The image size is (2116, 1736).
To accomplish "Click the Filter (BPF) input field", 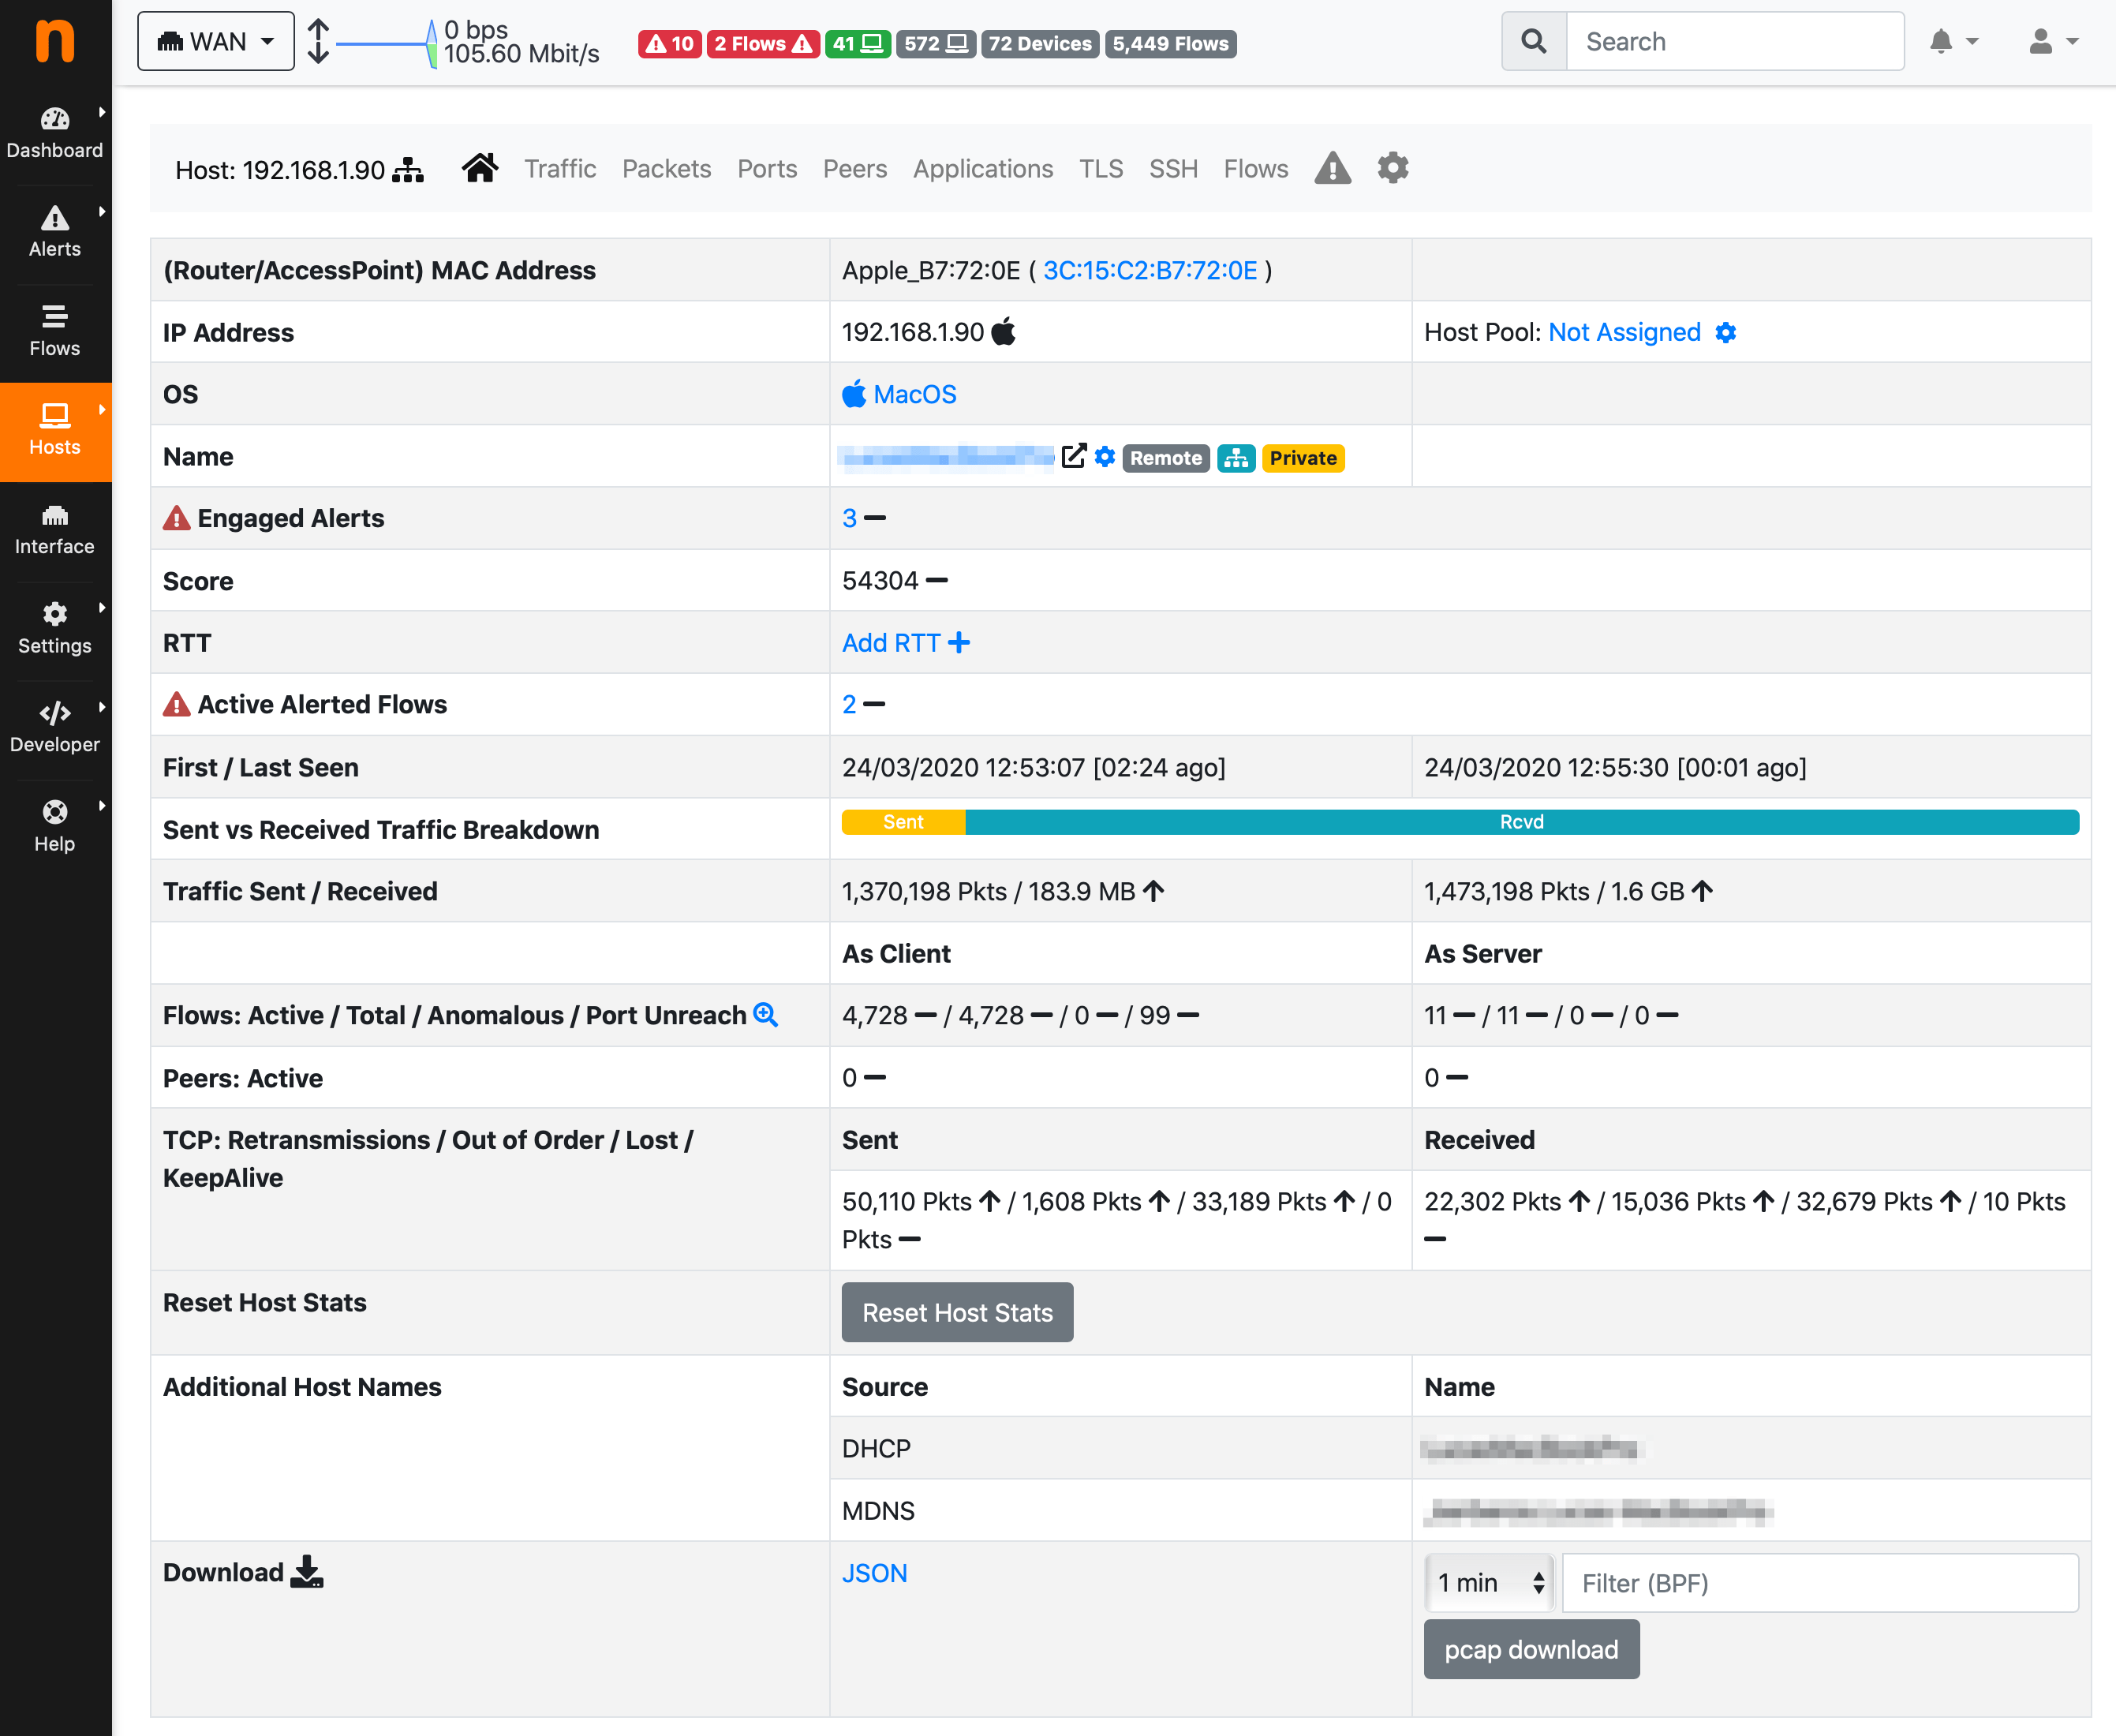I will pos(1819,1582).
